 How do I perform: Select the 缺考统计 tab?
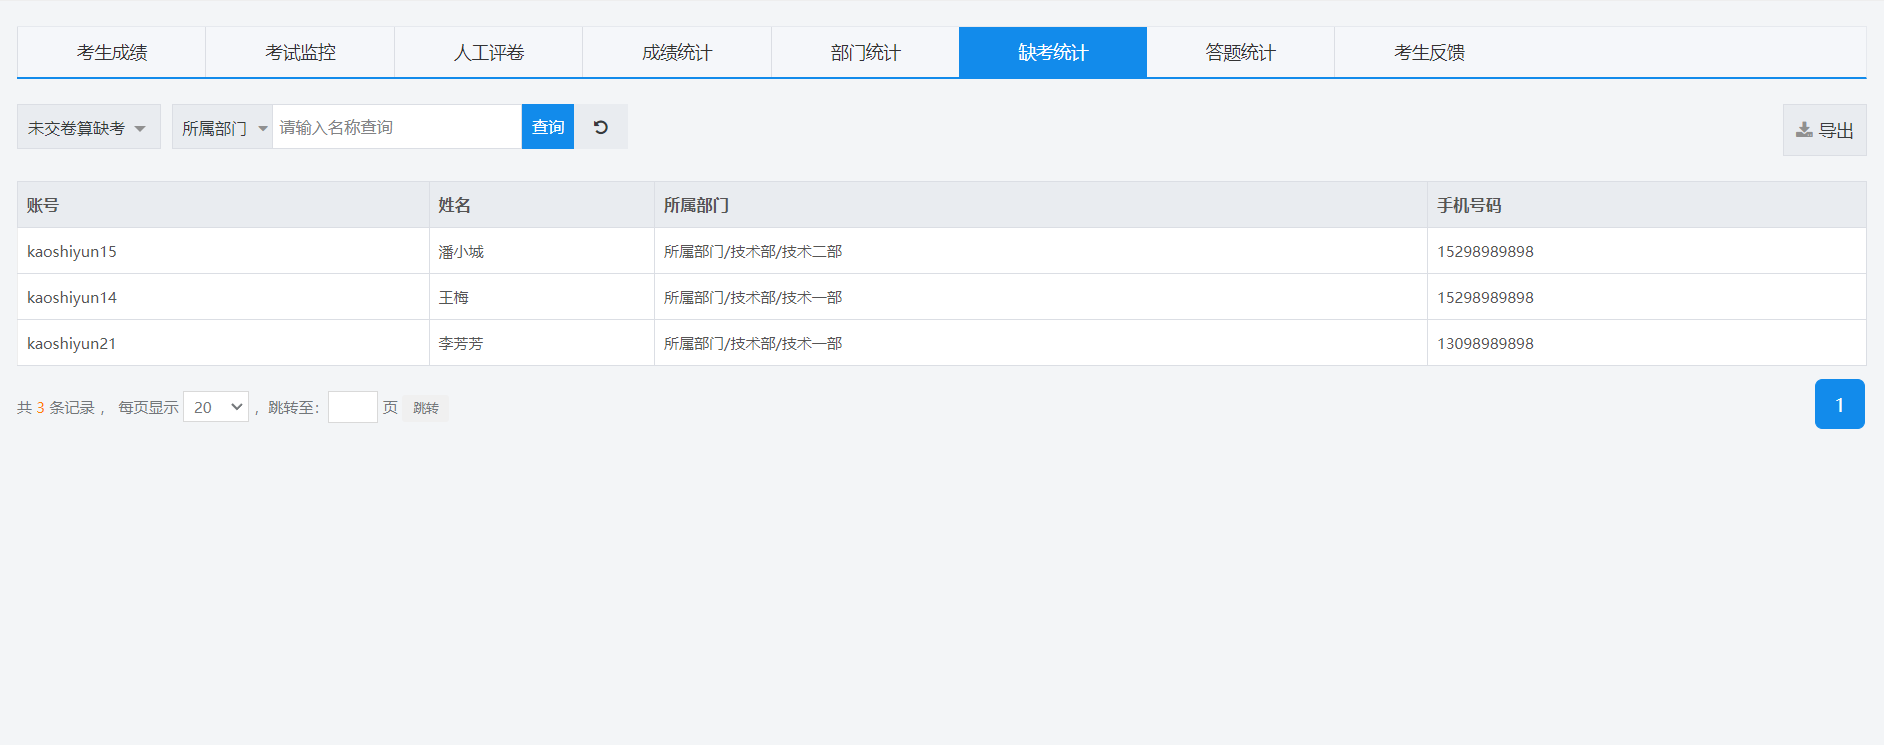click(x=1053, y=53)
